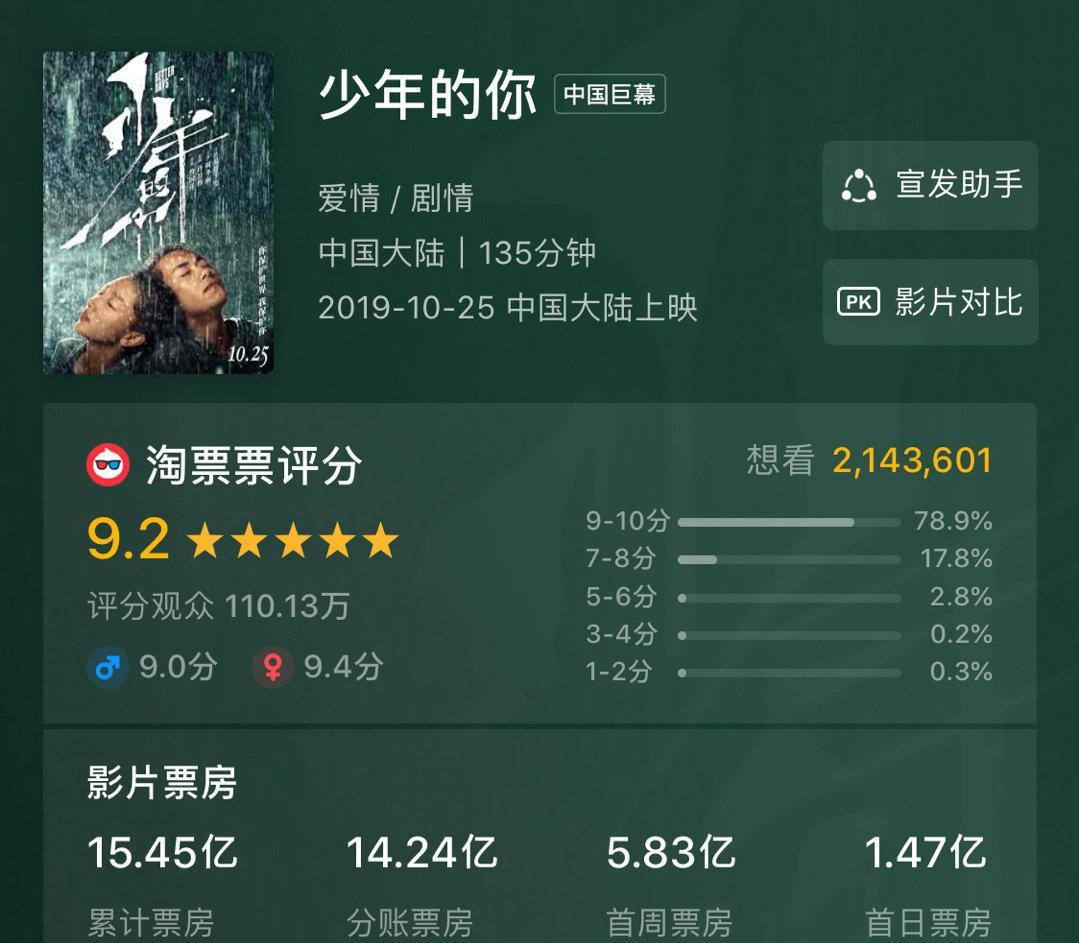Tap the 7-8分 rating distribution bar
1079x943 pixels.
click(789, 560)
